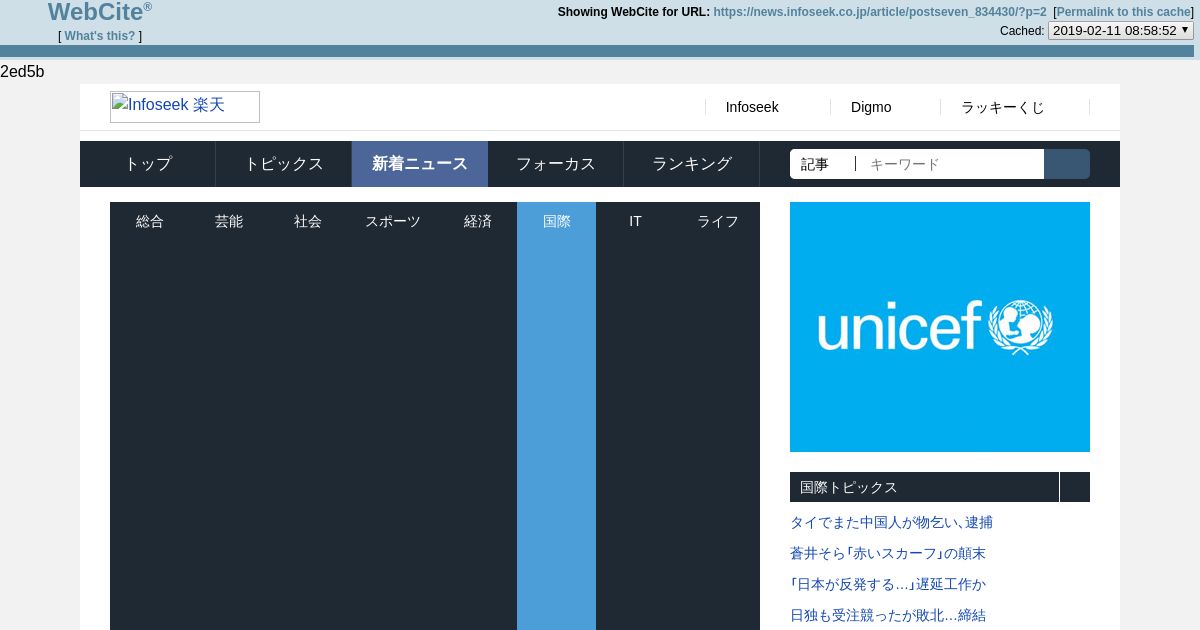This screenshot has width=1200, height=630.
Task: Open the Infoseek header link
Action: point(752,107)
